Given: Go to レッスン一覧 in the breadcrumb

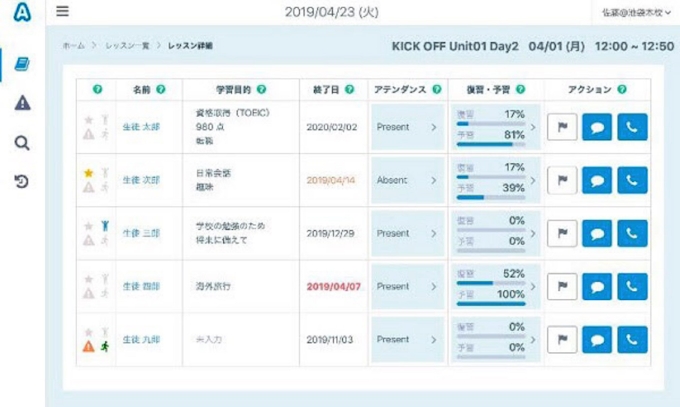Looking at the screenshot, I should pos(124,46).
